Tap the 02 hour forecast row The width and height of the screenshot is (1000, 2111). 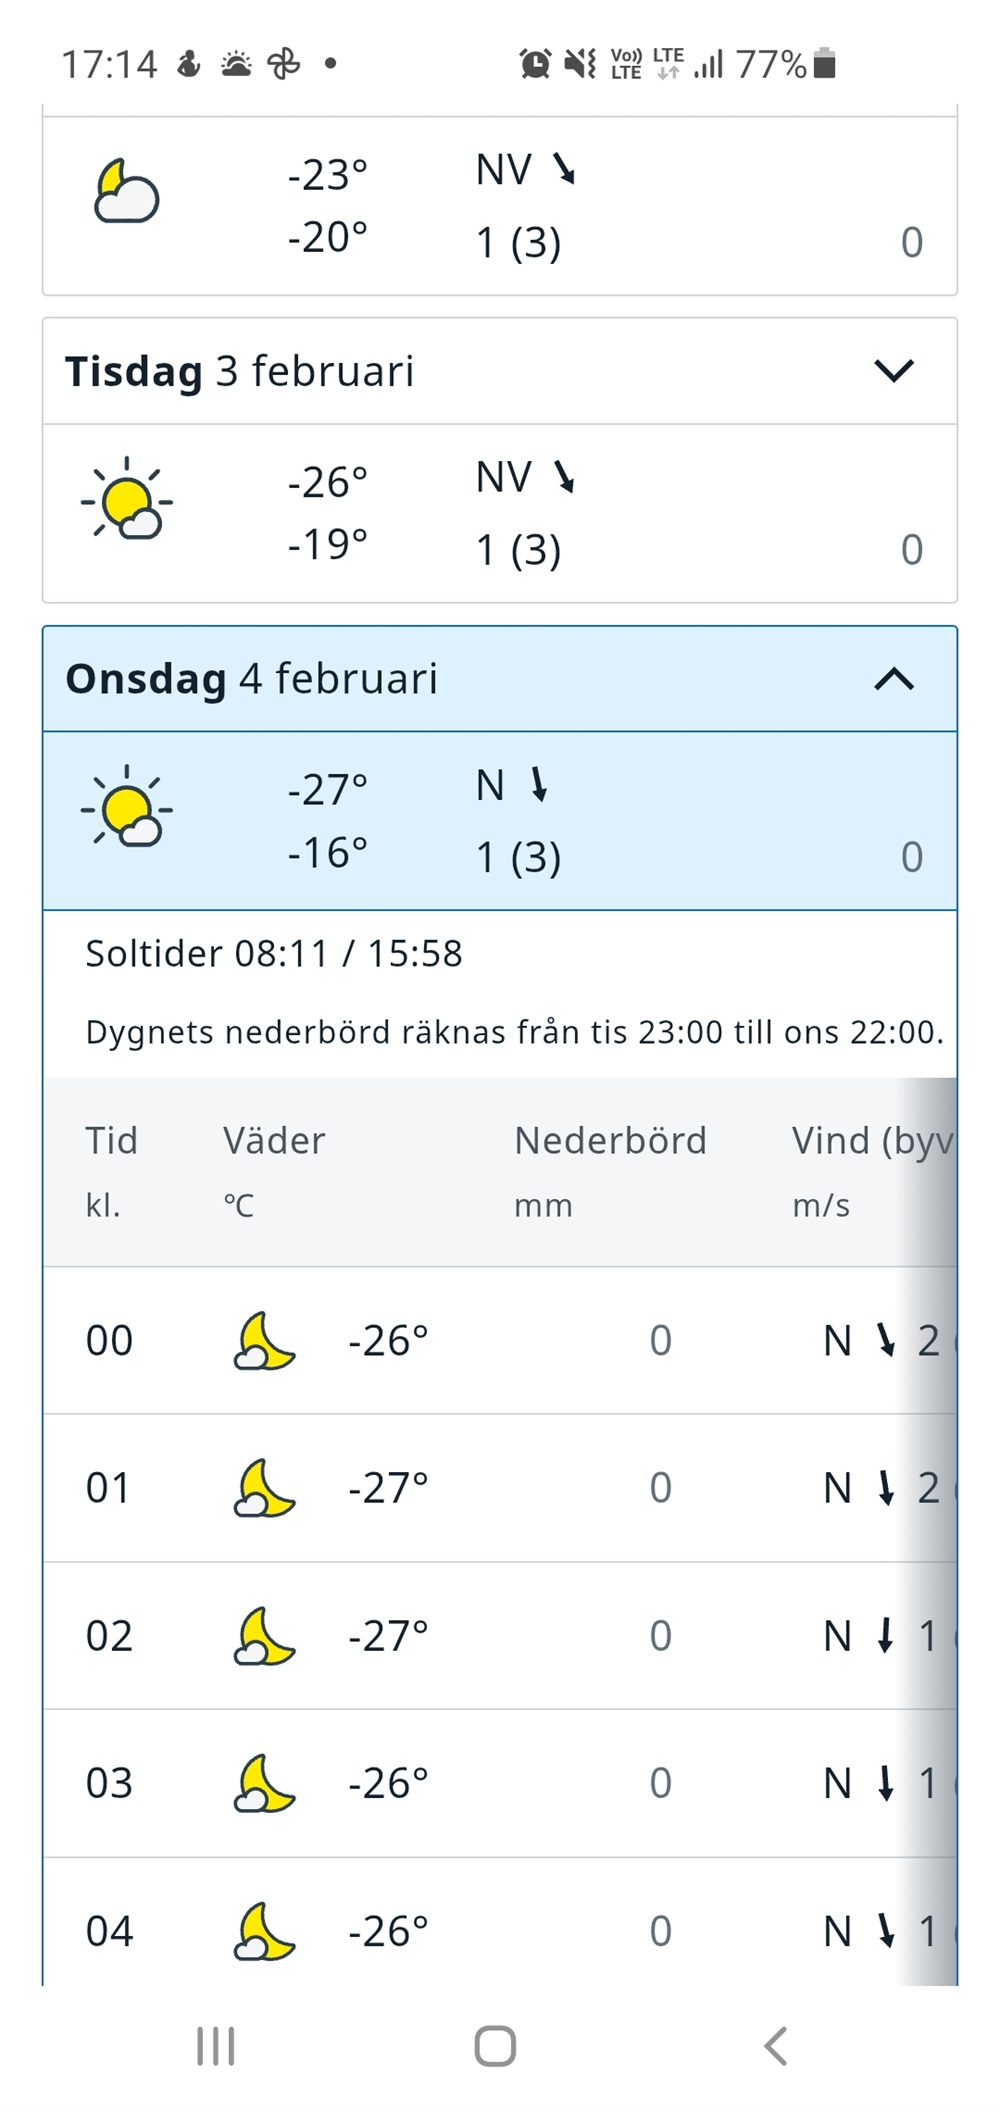pyautogui.click(x=500, y=1636)
